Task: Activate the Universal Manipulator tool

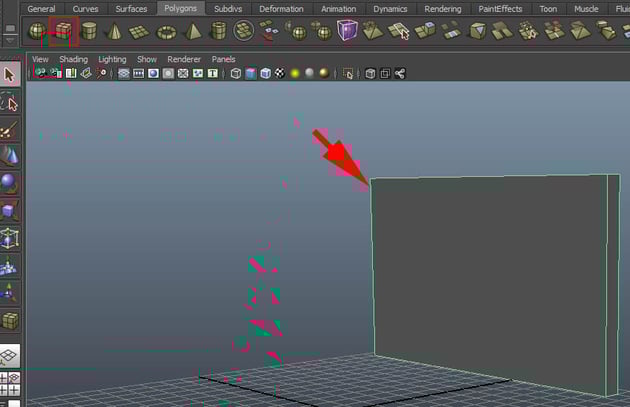Action: point(10,238)
